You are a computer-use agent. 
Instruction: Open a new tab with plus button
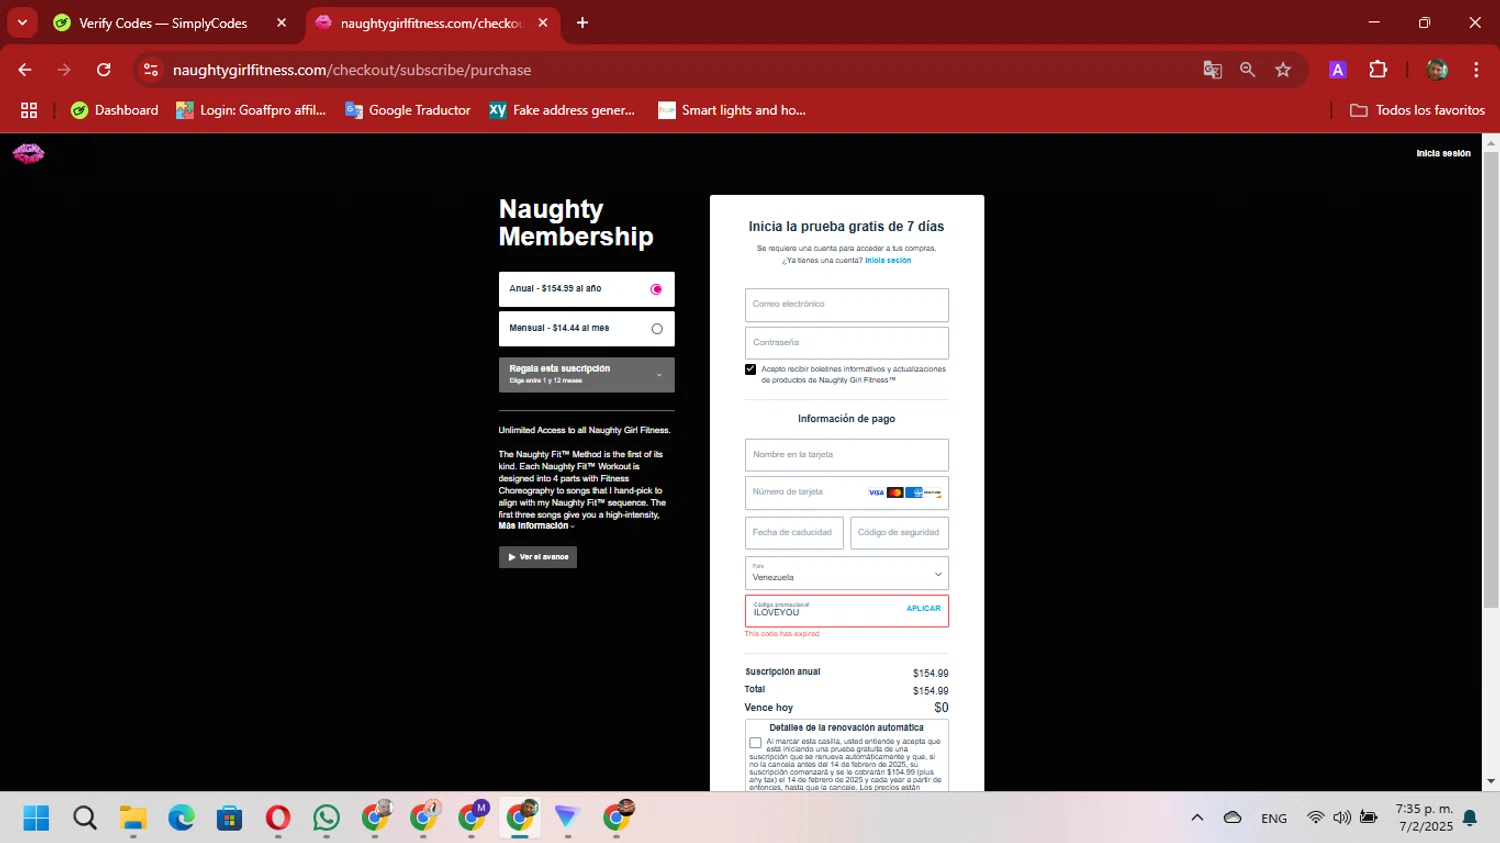click(x=582, y=23)
